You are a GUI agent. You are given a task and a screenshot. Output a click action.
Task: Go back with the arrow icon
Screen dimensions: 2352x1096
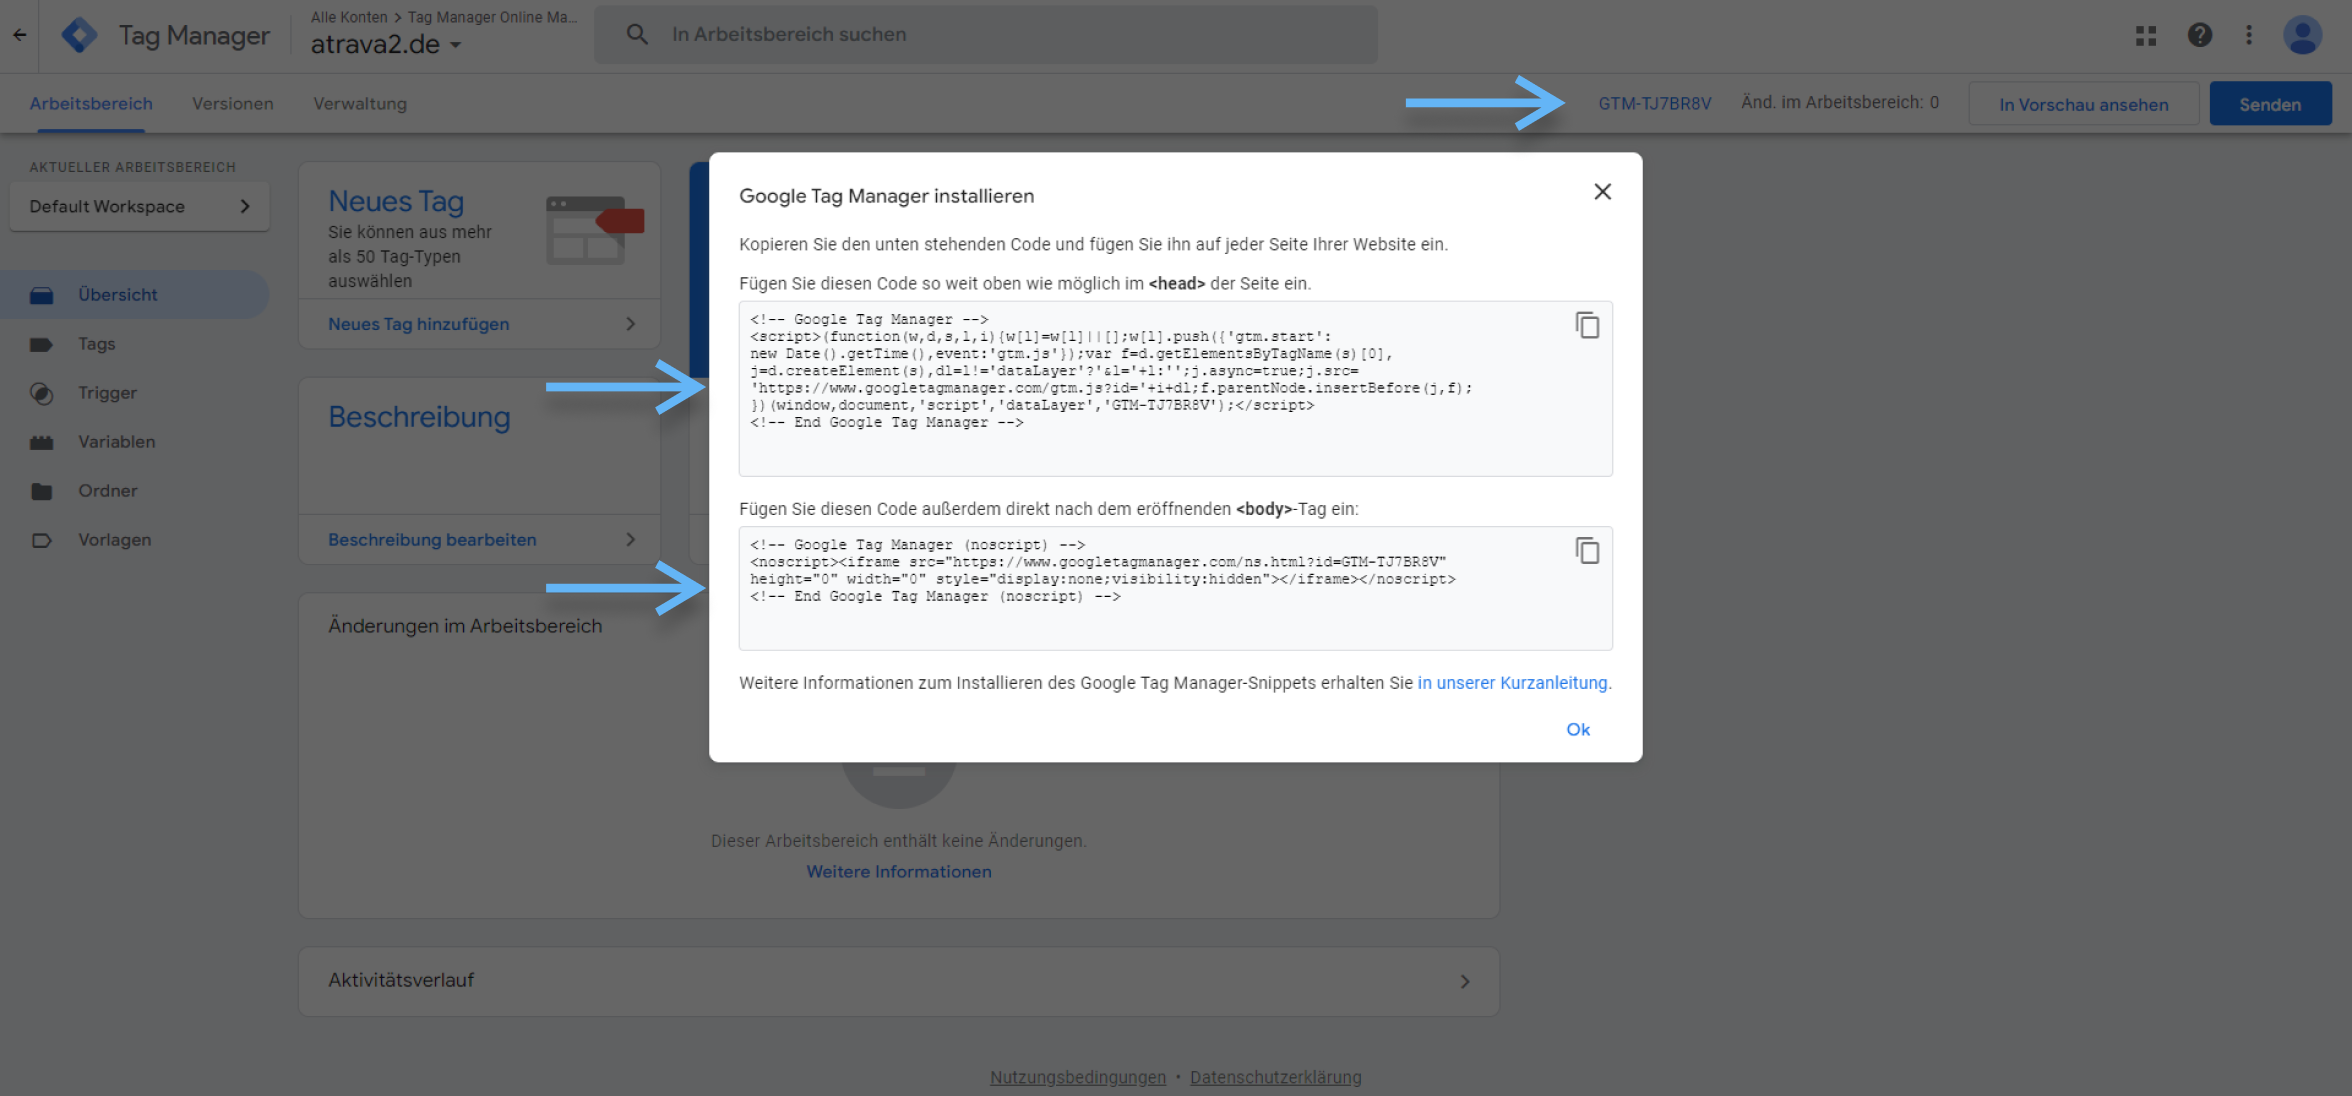tap(19, 34)
